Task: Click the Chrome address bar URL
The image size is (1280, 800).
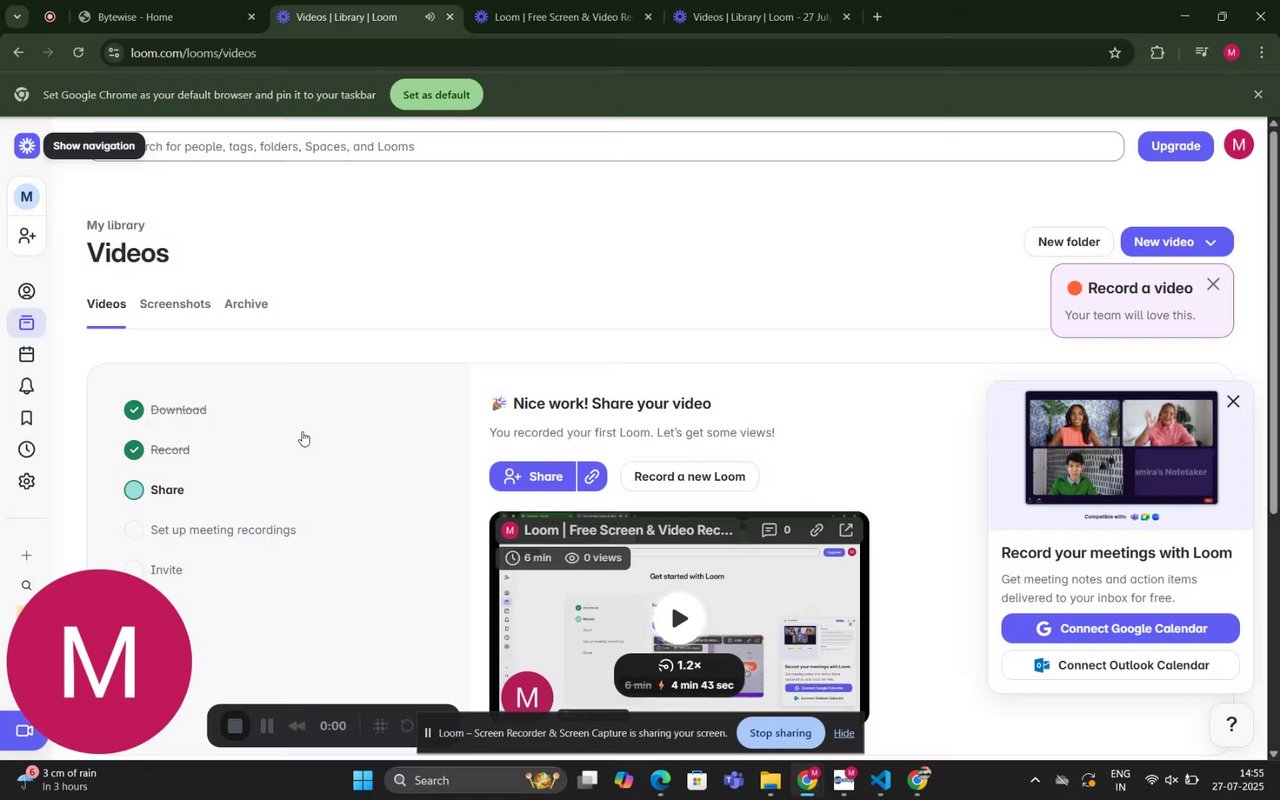Action: [x=193, y=53]
